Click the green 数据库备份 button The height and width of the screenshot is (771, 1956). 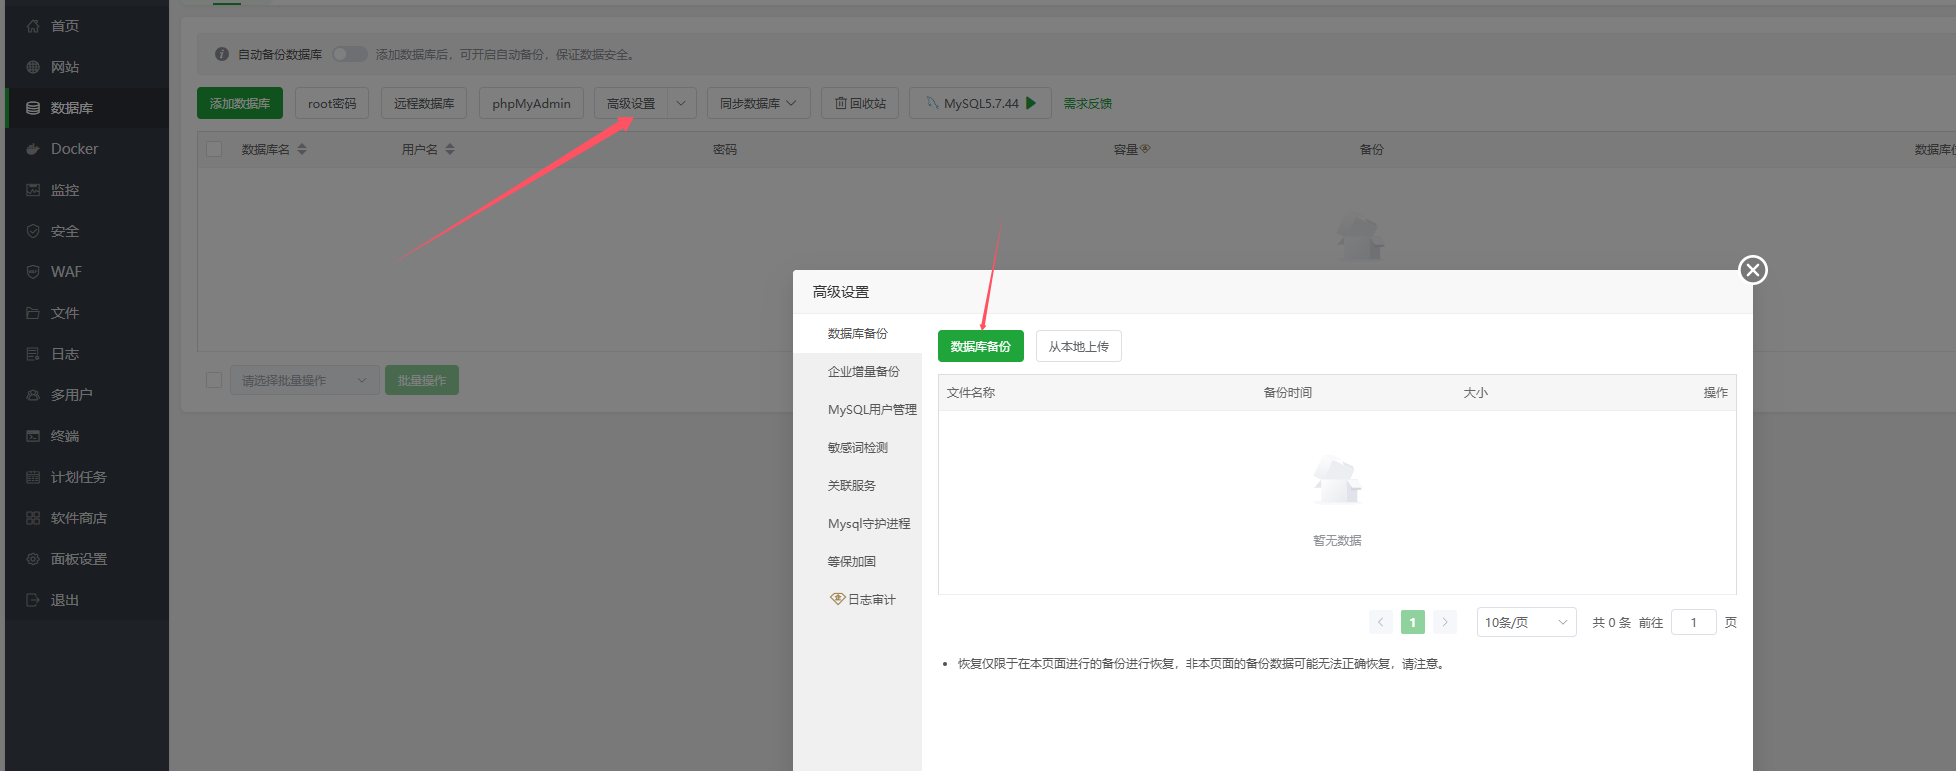click(x=980, y=346)
